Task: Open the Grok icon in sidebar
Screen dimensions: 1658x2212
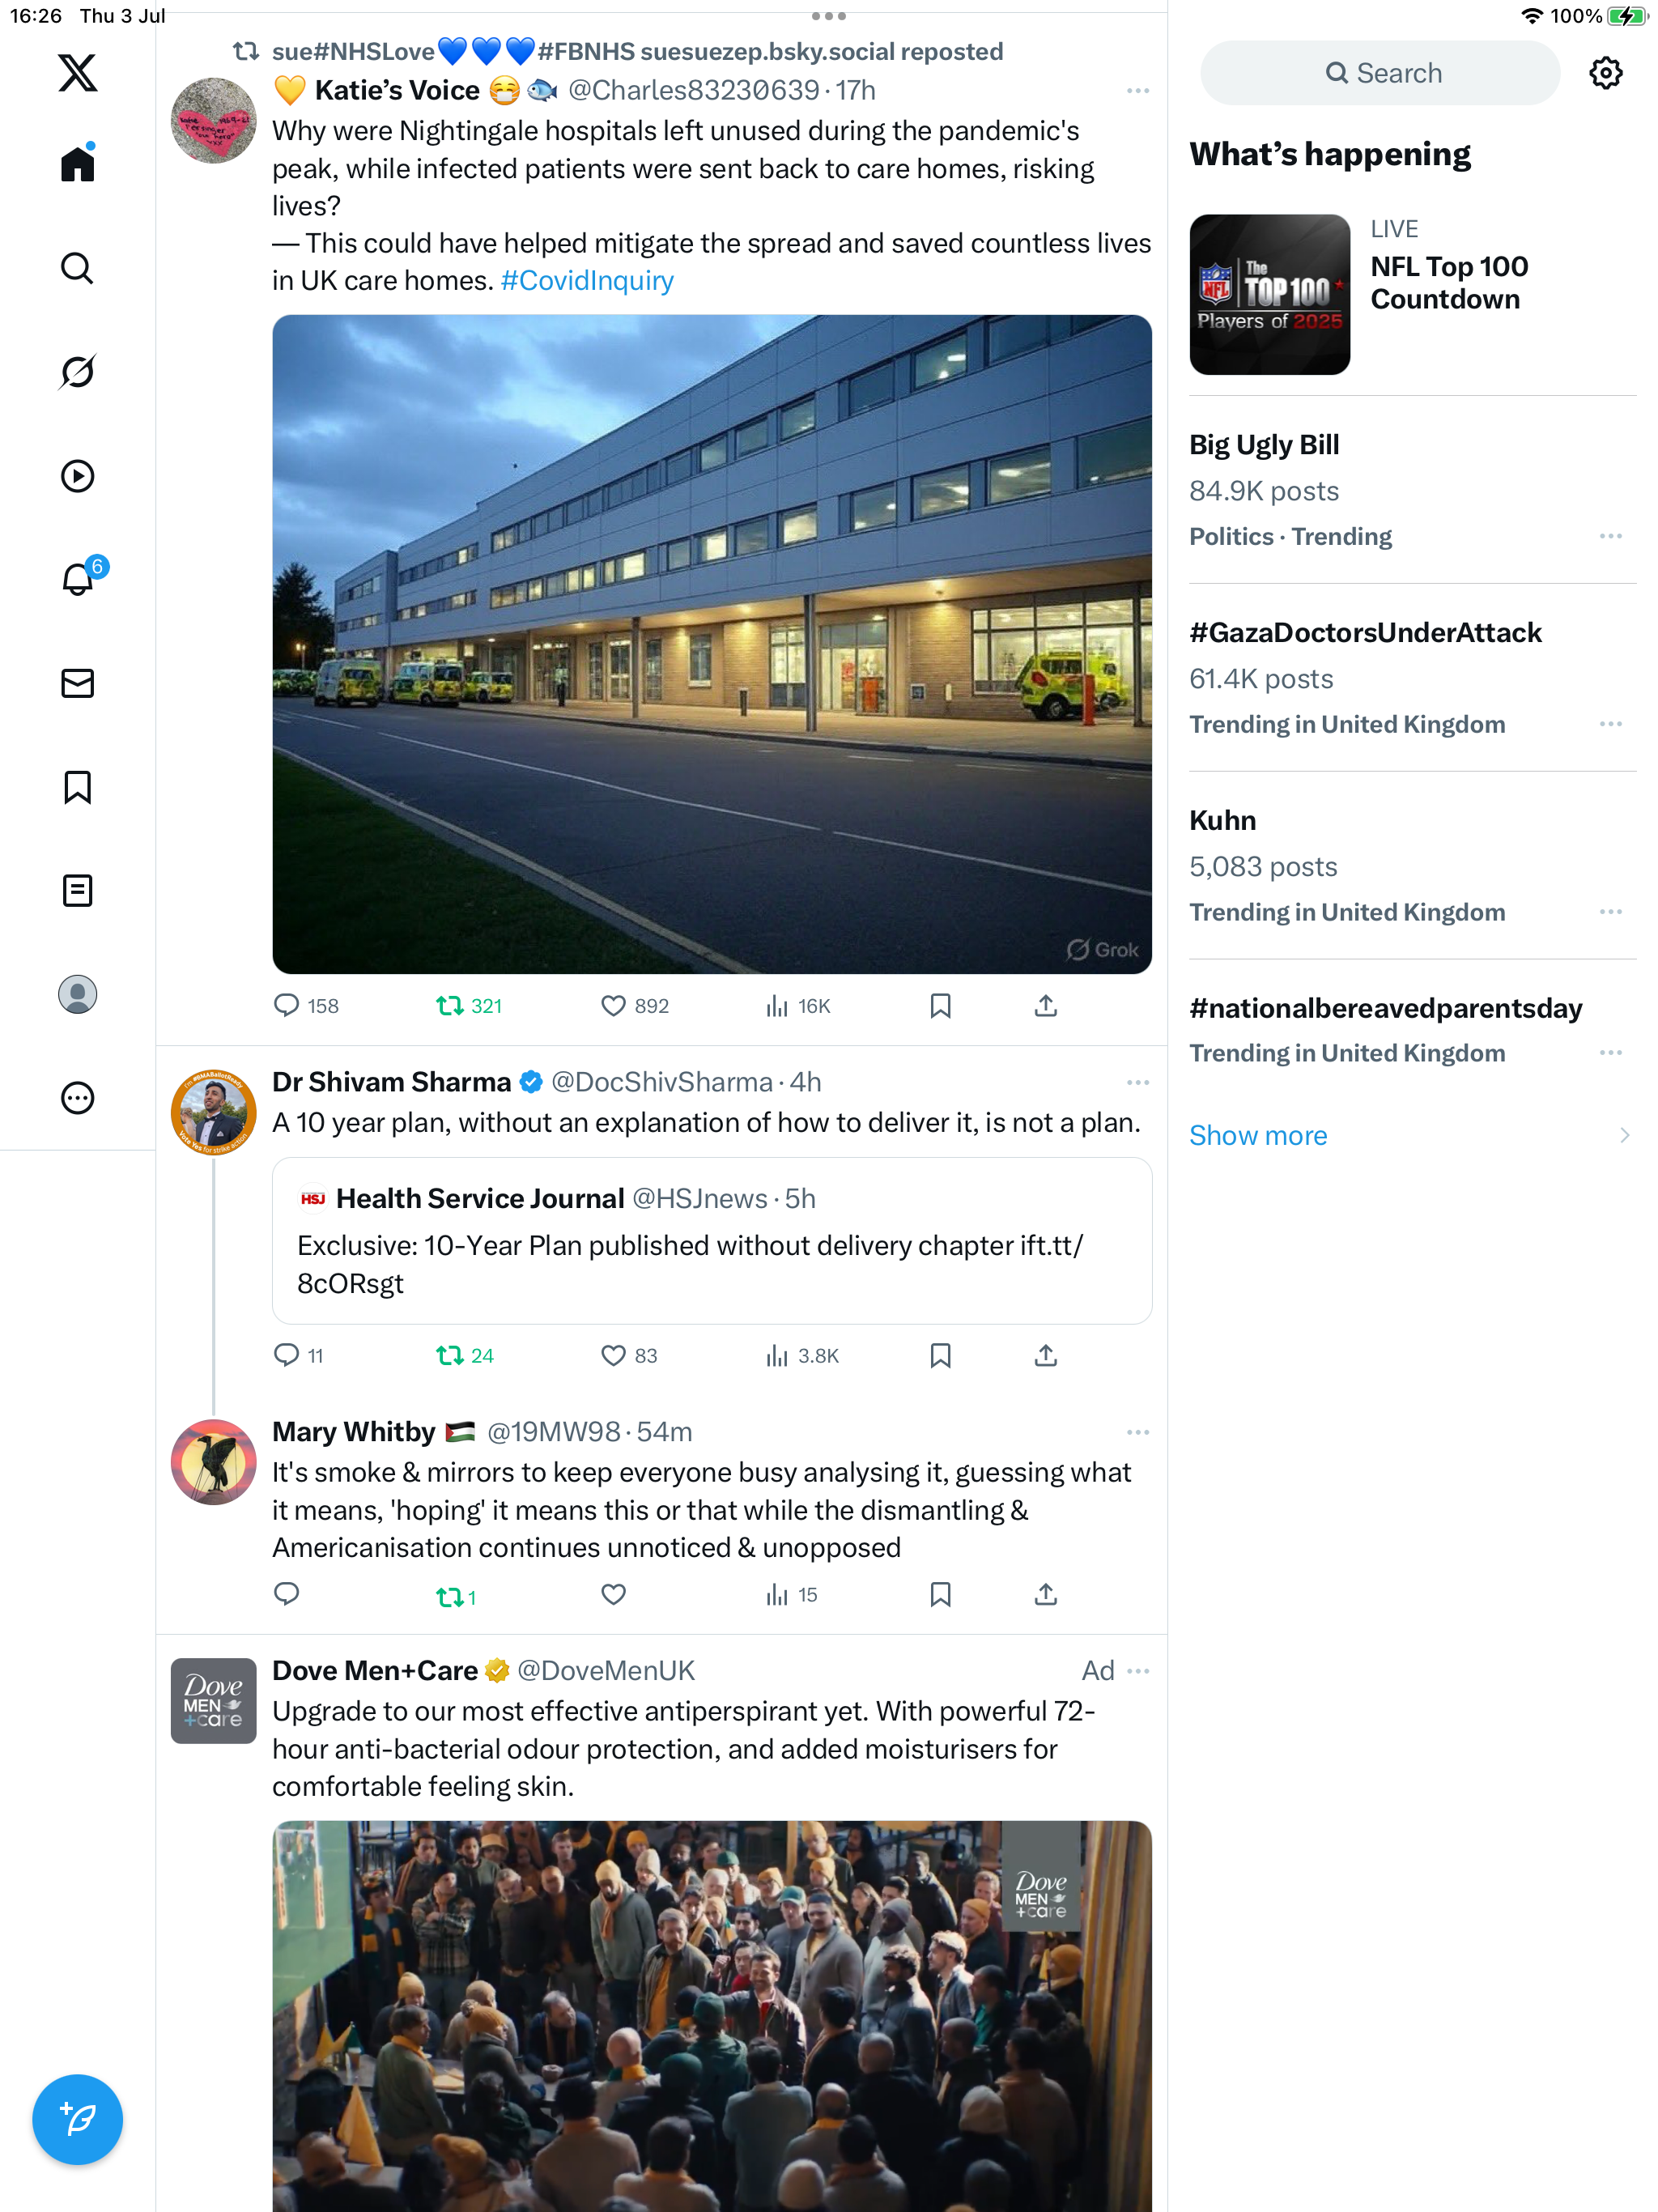Action: coord(77,372)
